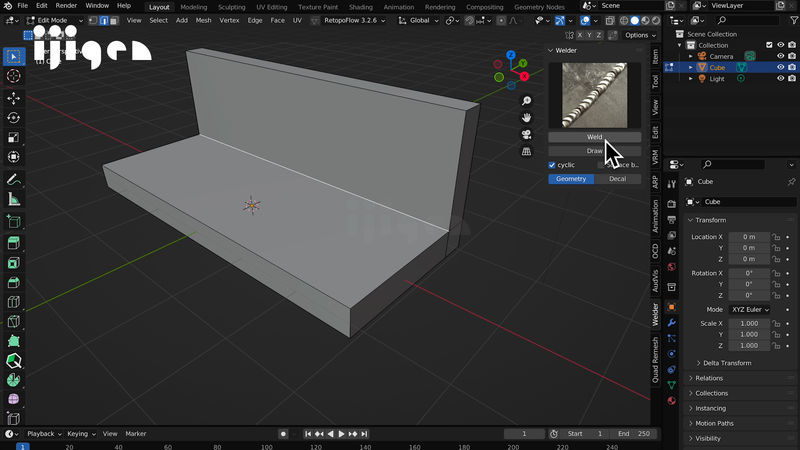Click the Draw button

pos(594,151)
